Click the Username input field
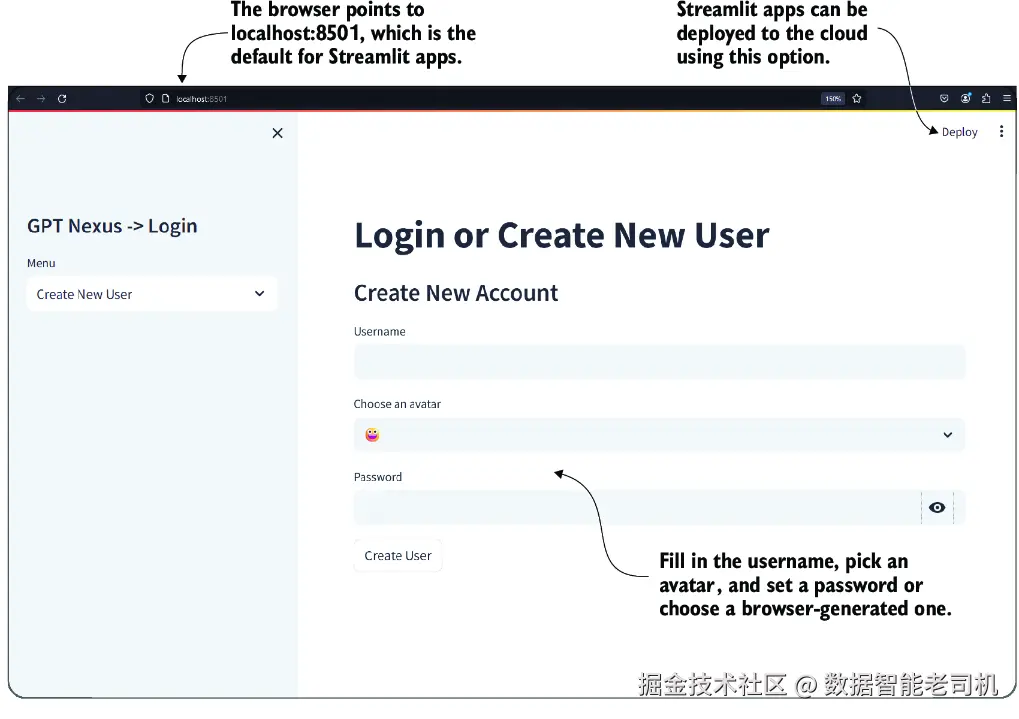 point(659,362)
